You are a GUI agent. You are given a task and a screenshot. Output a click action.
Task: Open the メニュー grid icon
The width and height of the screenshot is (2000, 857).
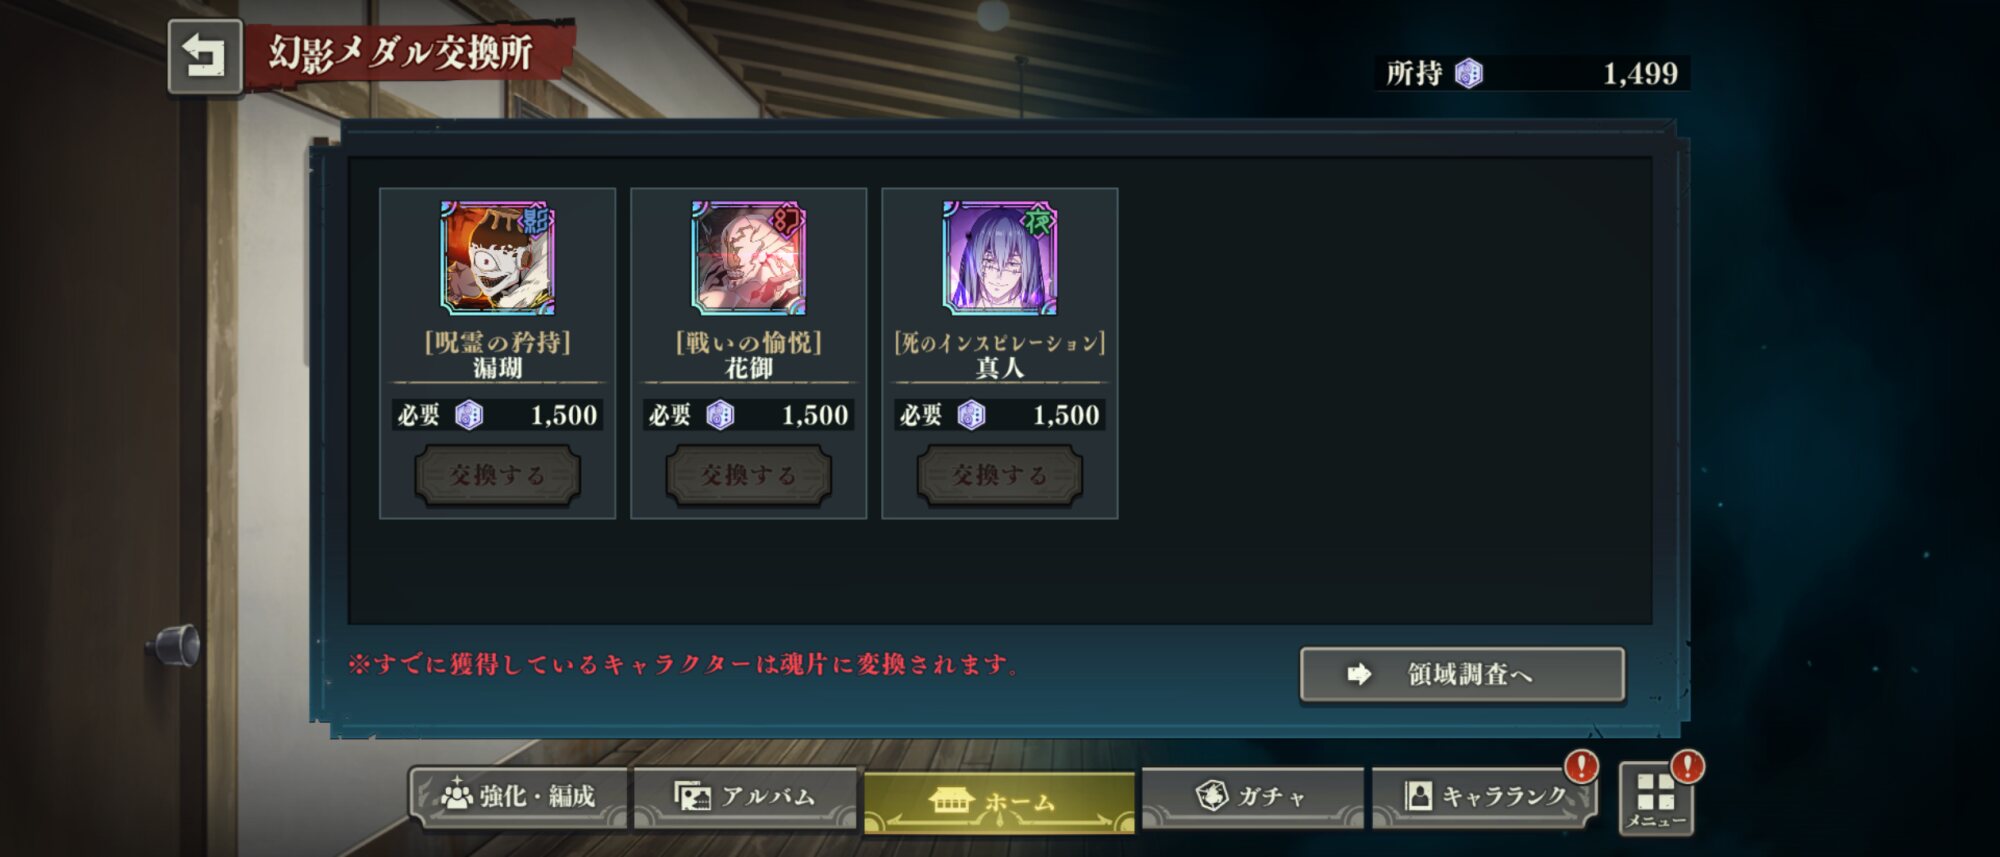pyautogui.click(x=1656, y=798)
